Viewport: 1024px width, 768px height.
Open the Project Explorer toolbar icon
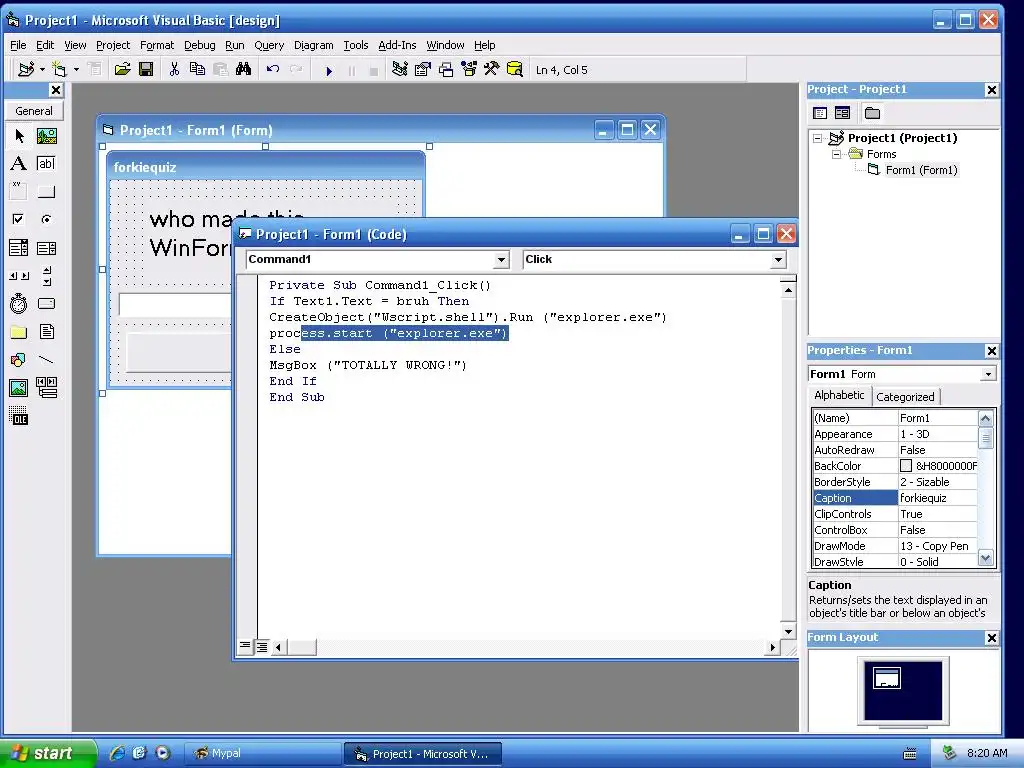click(400, 69)
